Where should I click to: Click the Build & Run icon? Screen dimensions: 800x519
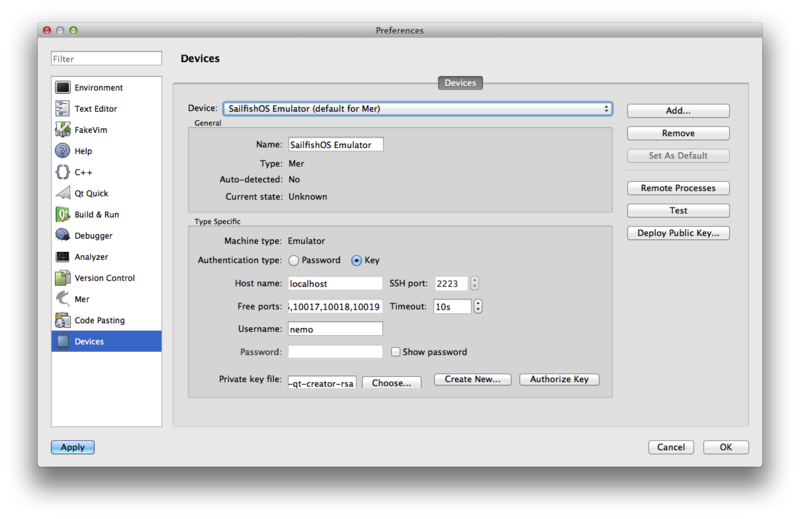63,214
